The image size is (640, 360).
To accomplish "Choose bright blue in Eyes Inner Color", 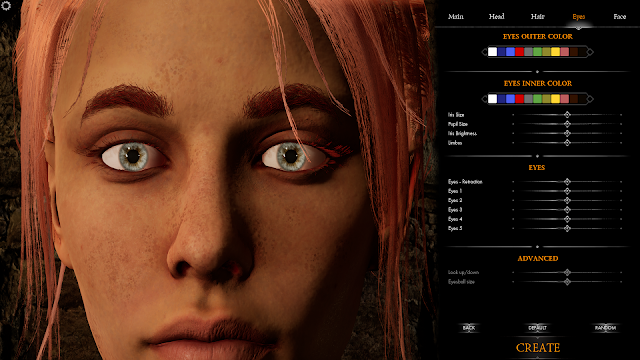I will tap(511, 99).
